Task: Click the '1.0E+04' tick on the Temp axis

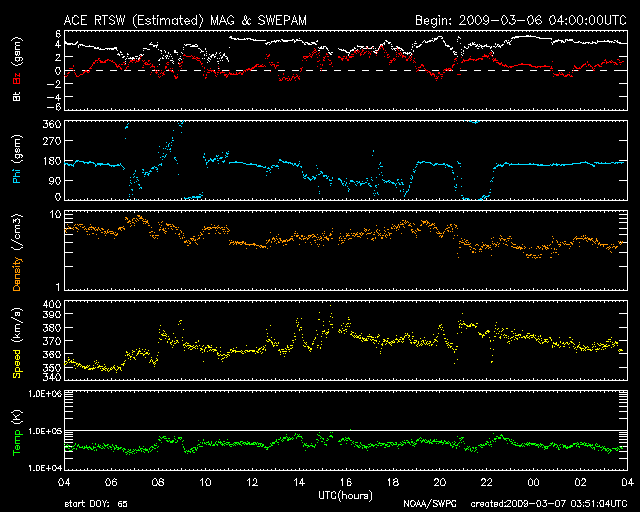Action: coord(45,468)
